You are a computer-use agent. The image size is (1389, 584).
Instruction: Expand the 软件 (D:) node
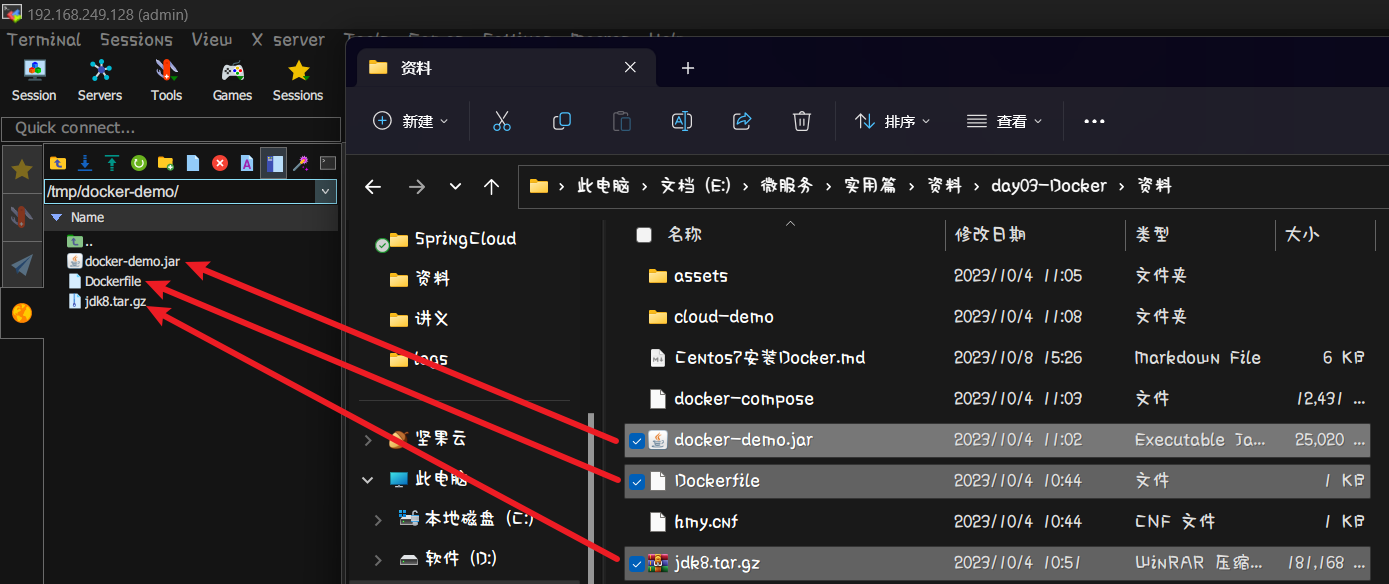(378, 559)
